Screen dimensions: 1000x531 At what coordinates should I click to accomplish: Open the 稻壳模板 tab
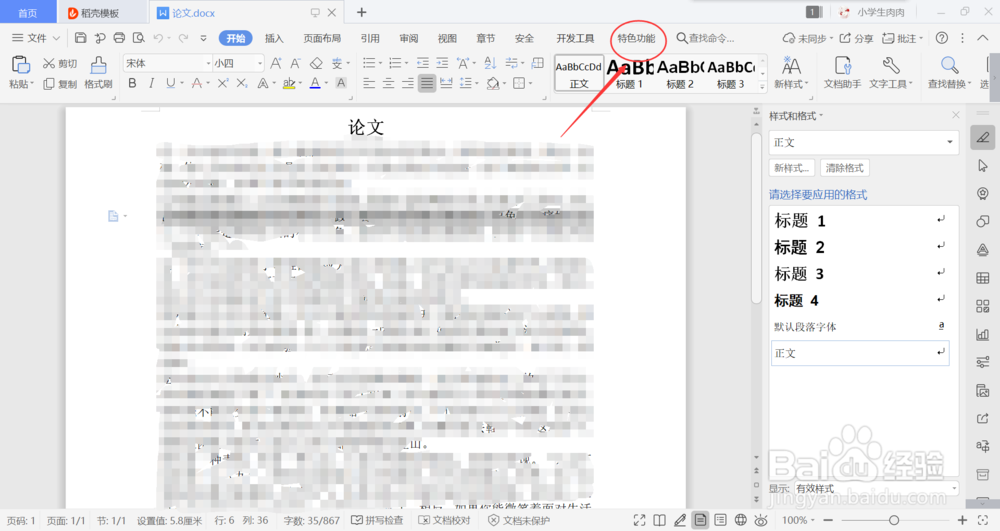100,13
